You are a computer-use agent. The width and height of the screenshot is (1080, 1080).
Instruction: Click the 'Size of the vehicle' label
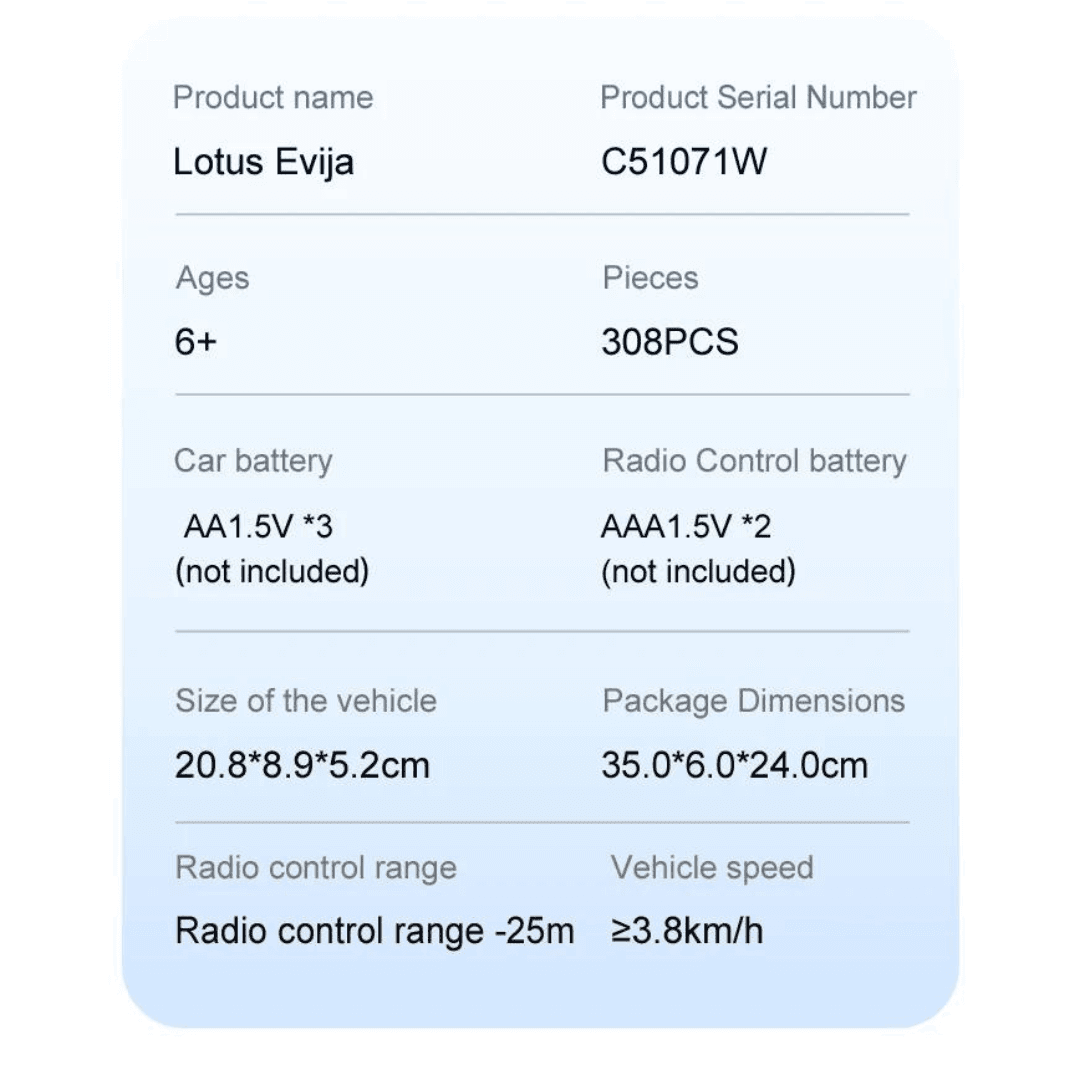(306, 701)
